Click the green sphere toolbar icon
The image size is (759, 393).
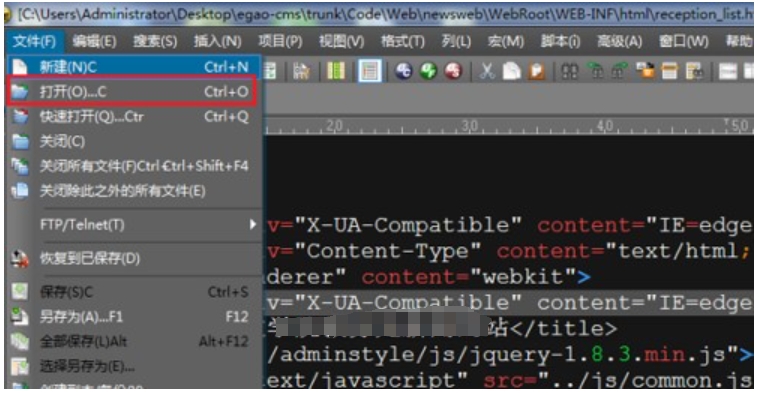click(428, 72)
